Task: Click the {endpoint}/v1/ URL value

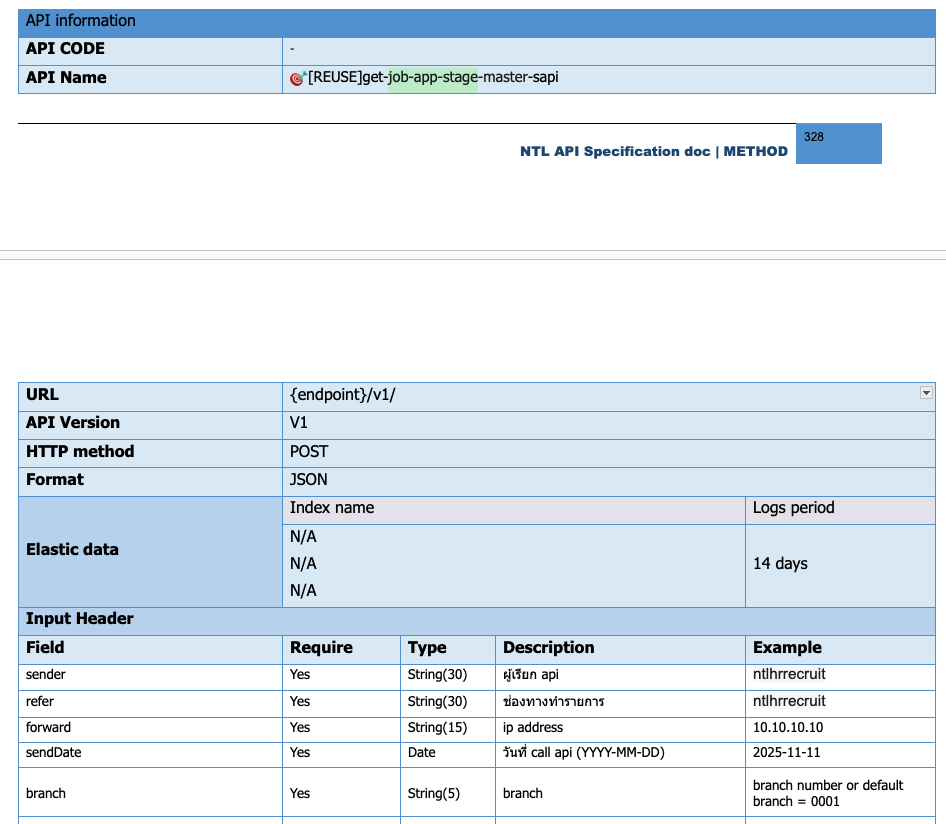Action: click(x=343, y=395)
